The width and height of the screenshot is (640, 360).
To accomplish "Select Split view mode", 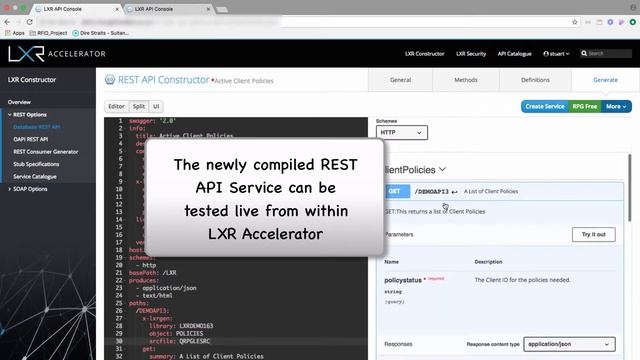I will coord(139,107).
